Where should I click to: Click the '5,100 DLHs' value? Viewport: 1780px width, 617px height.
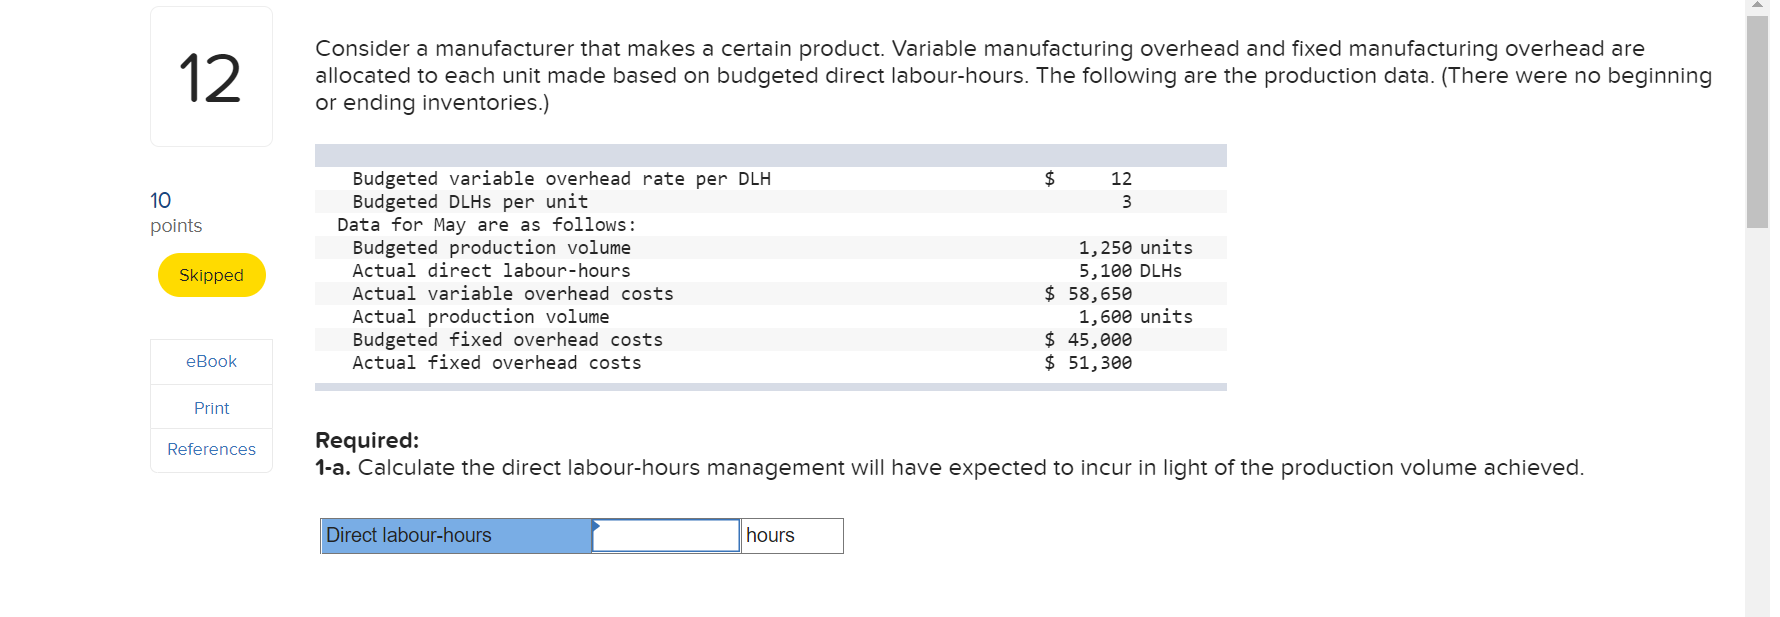(1130, 271)
